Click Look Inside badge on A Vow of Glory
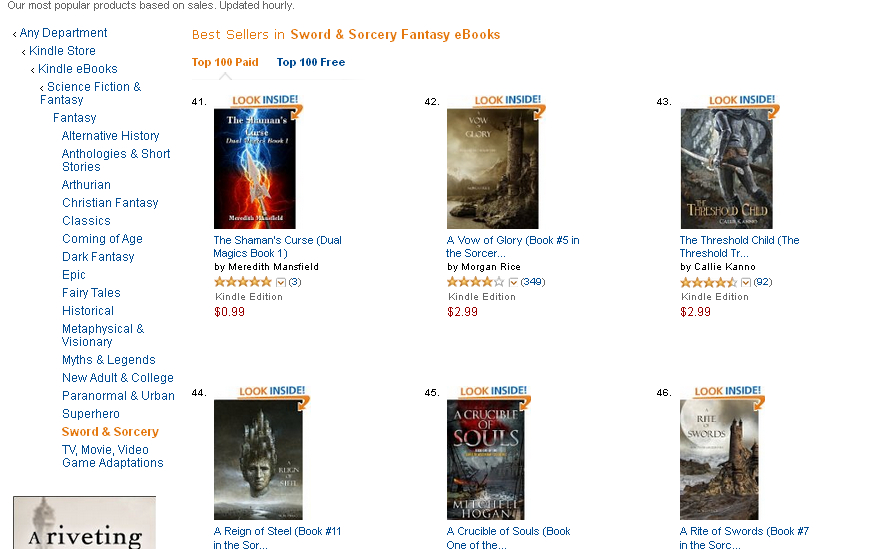The height and width of the screenshot is (549, 870). tap(508, 100)
